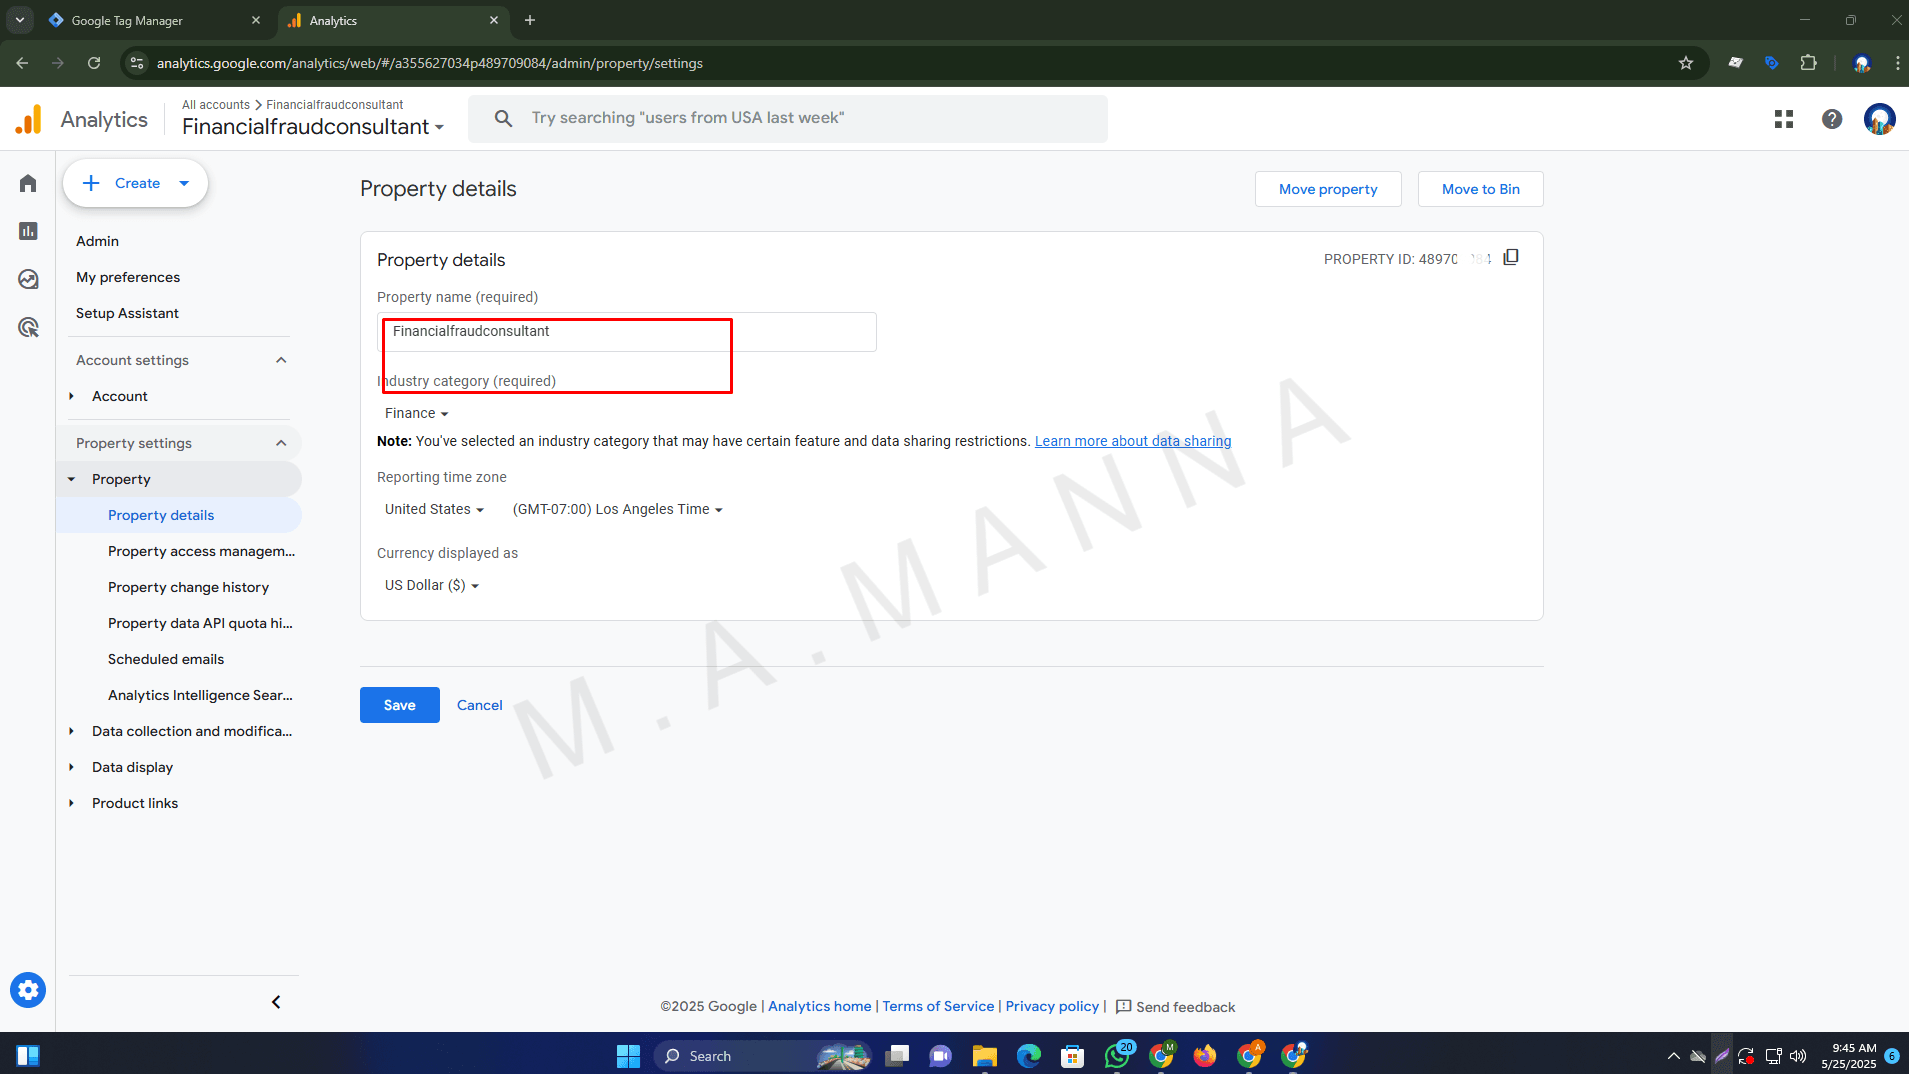Open the Reports icon in left rail

28,231
